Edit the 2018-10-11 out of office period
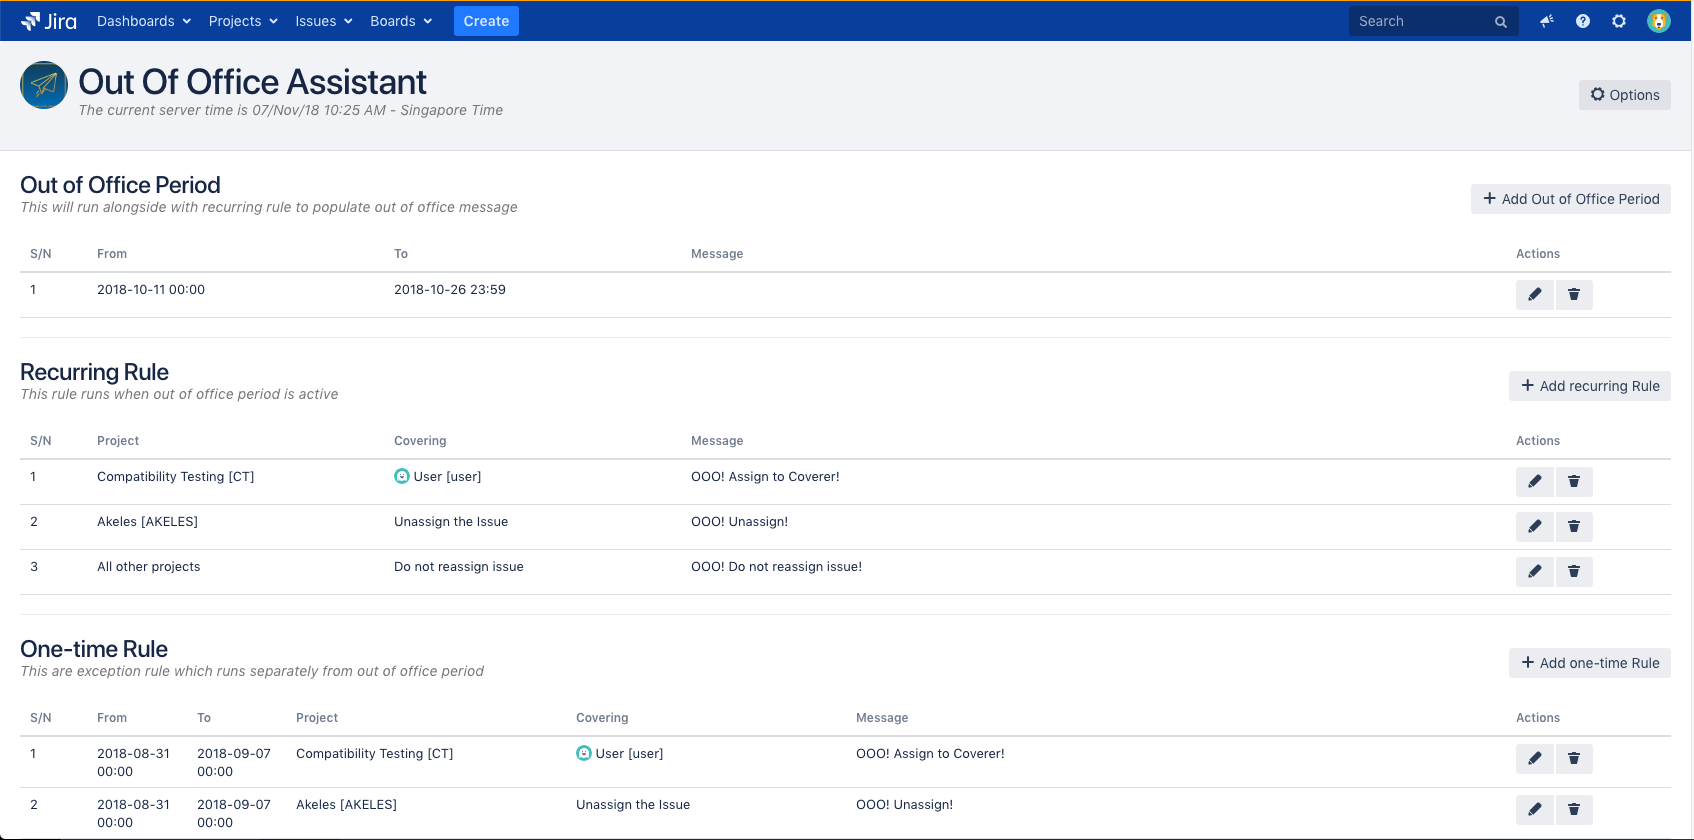Image resolution: width=1694 pixels, height=840 pixels. (x=1534, y=295)
